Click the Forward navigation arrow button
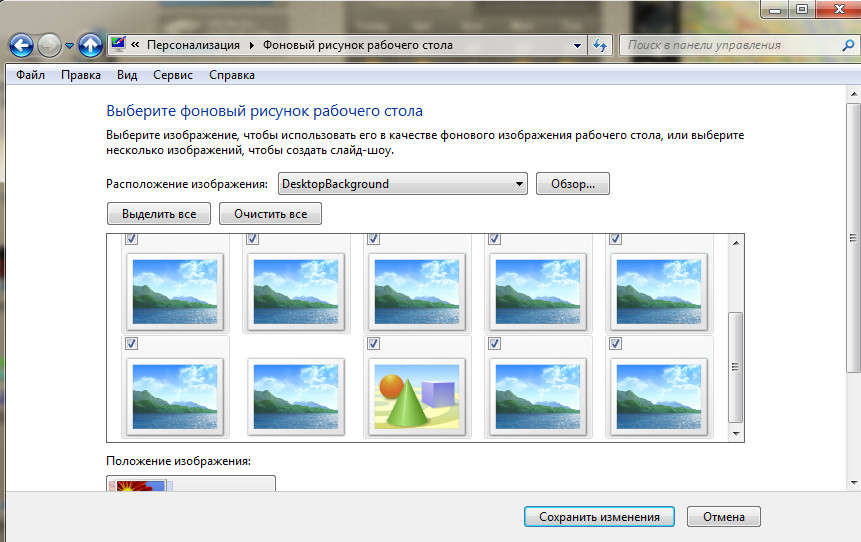The height and width of the screenshot is (542, 861). point(49,45)
